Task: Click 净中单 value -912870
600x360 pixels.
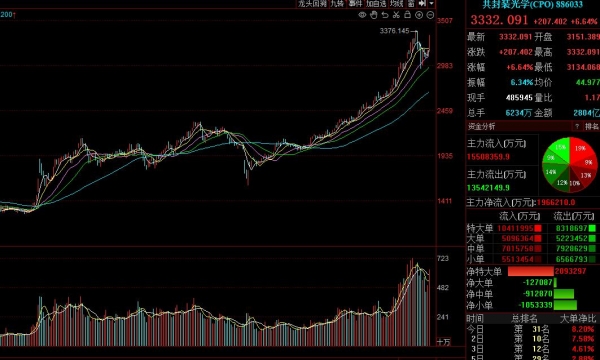Action: pyautogui.click(x=538, y=294)
